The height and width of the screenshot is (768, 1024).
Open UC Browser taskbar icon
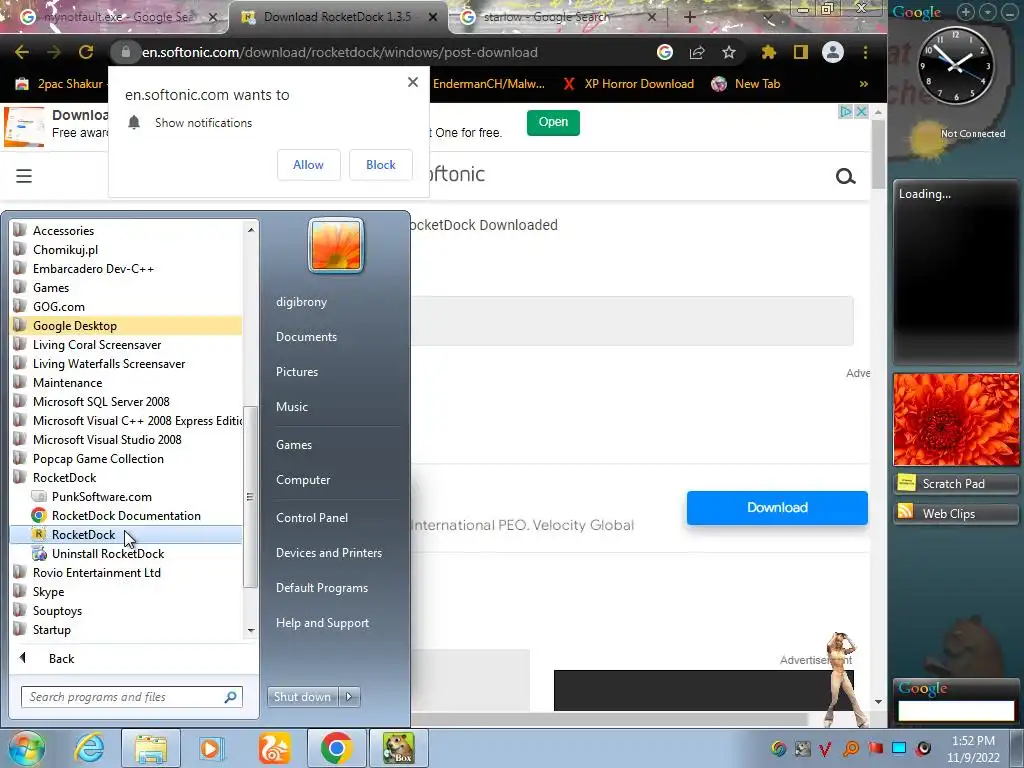point(274,748)
